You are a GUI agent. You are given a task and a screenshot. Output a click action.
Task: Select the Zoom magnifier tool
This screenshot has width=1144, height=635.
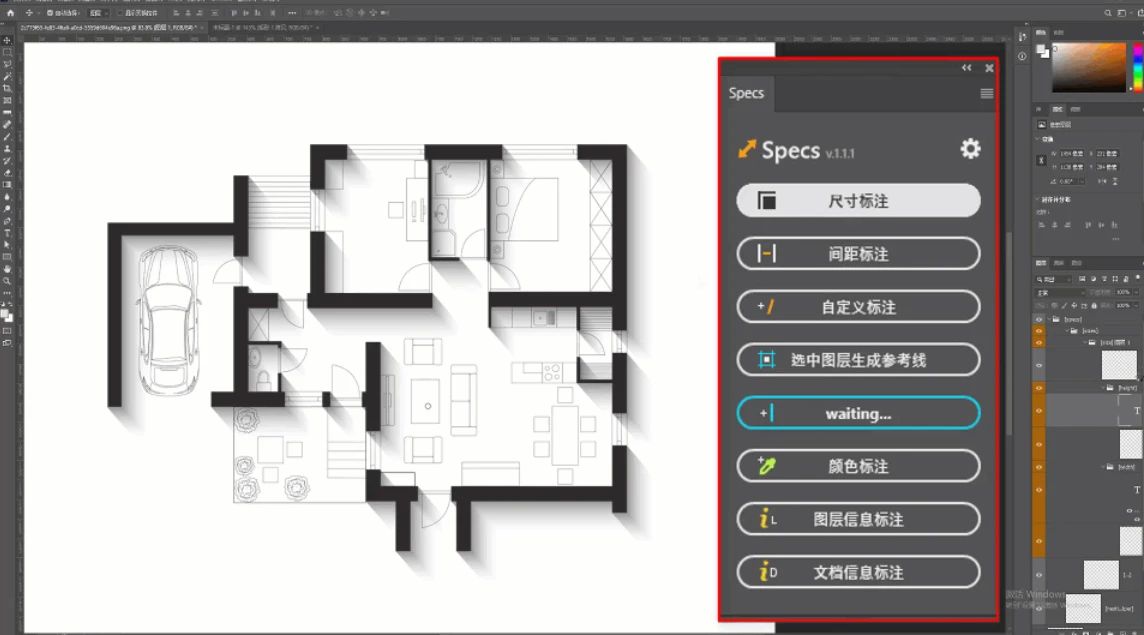[7, 281]
